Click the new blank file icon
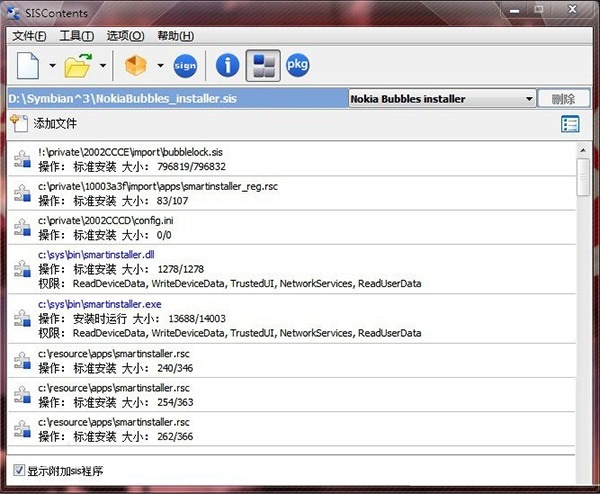The width and height of the screenshot is (600, 494). [28, 66]
